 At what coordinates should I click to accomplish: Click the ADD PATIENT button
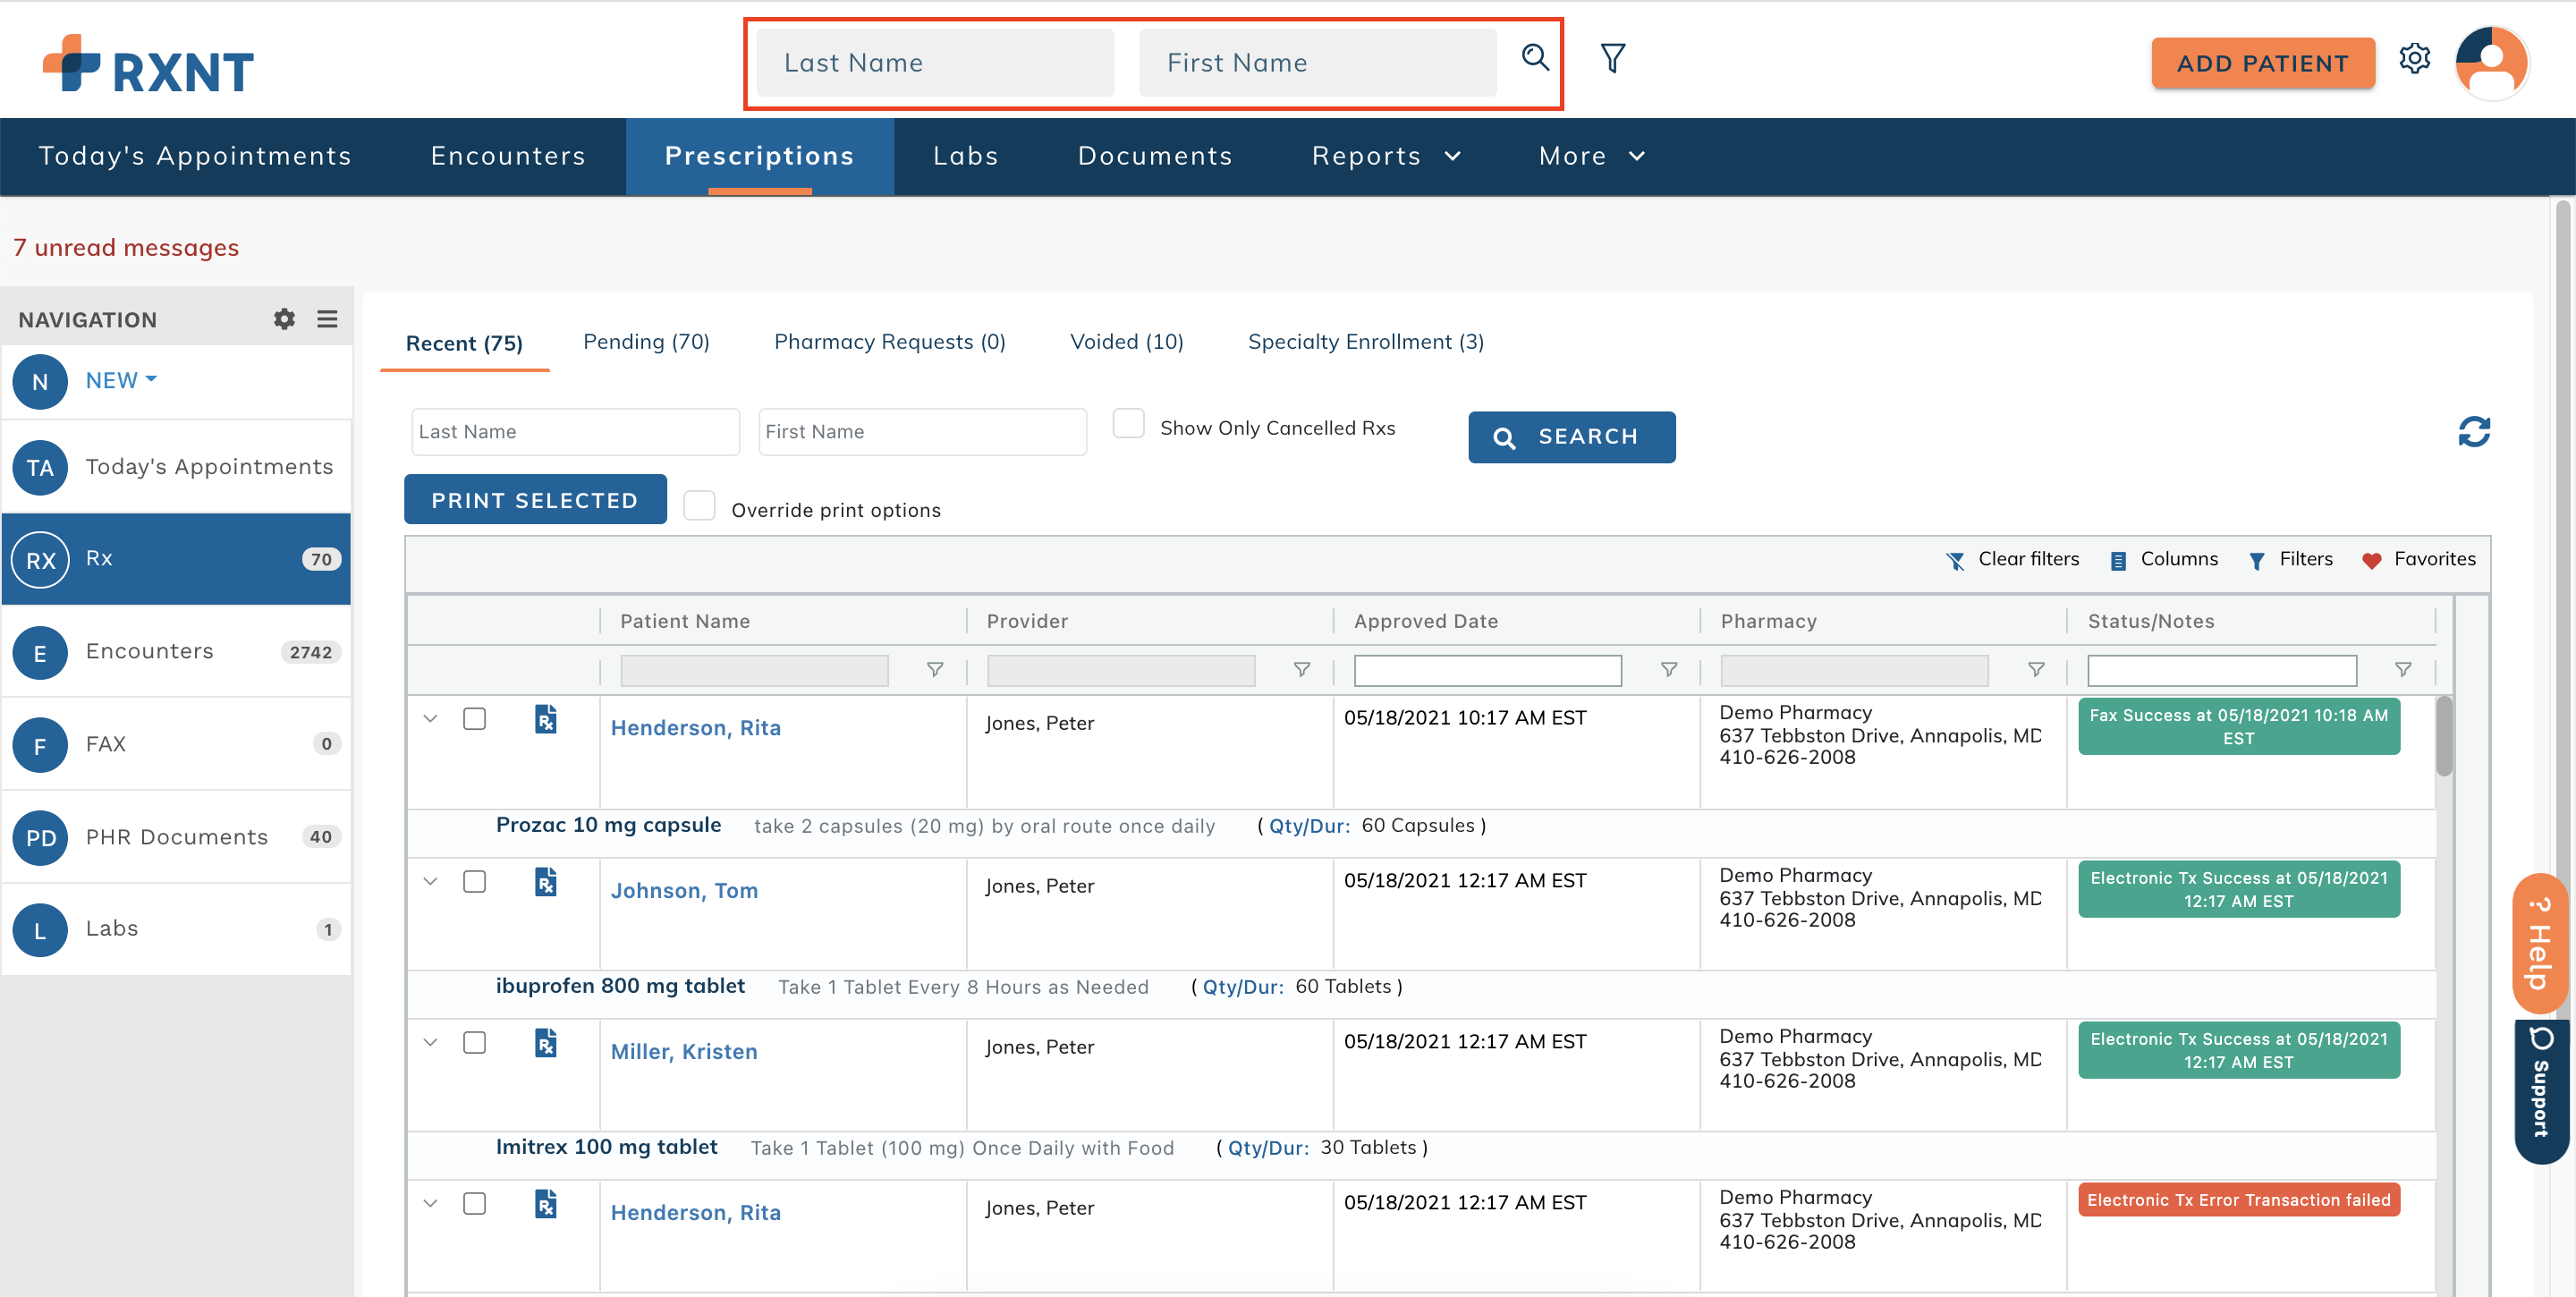coord(2262,62)
